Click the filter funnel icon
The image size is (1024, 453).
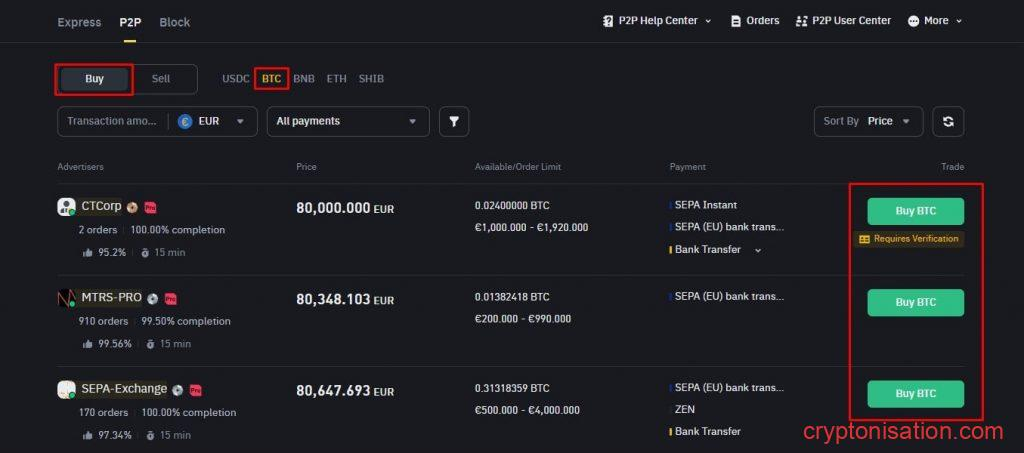(x=453, y=121)
